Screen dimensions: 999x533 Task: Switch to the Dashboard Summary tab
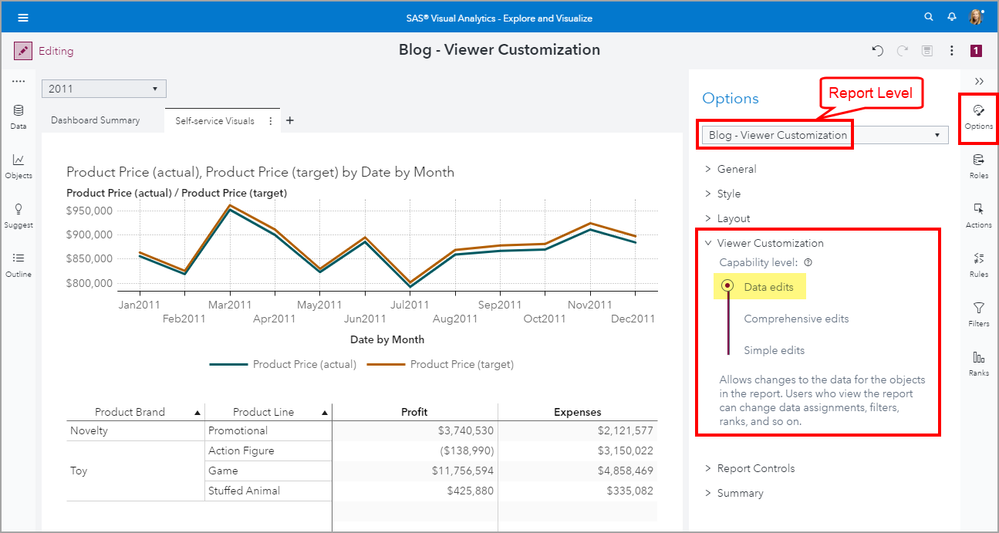[95, 121]
